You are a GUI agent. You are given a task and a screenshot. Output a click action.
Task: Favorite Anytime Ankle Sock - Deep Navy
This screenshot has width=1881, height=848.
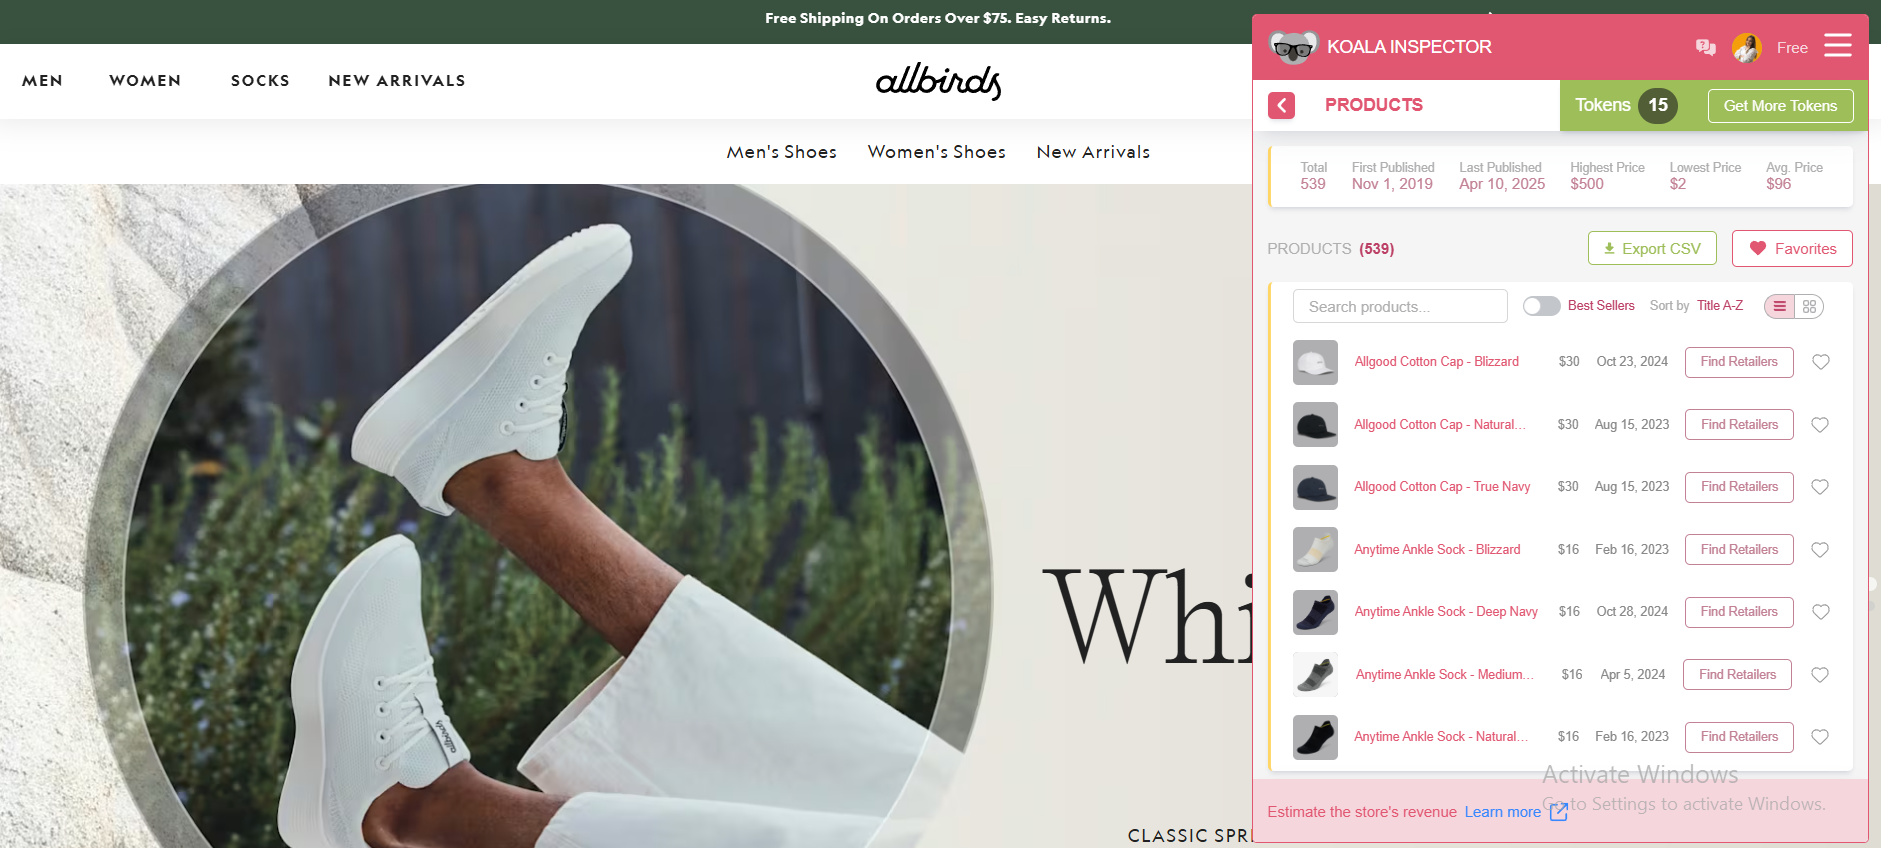pyautogui.click(x=1821, y=612)
